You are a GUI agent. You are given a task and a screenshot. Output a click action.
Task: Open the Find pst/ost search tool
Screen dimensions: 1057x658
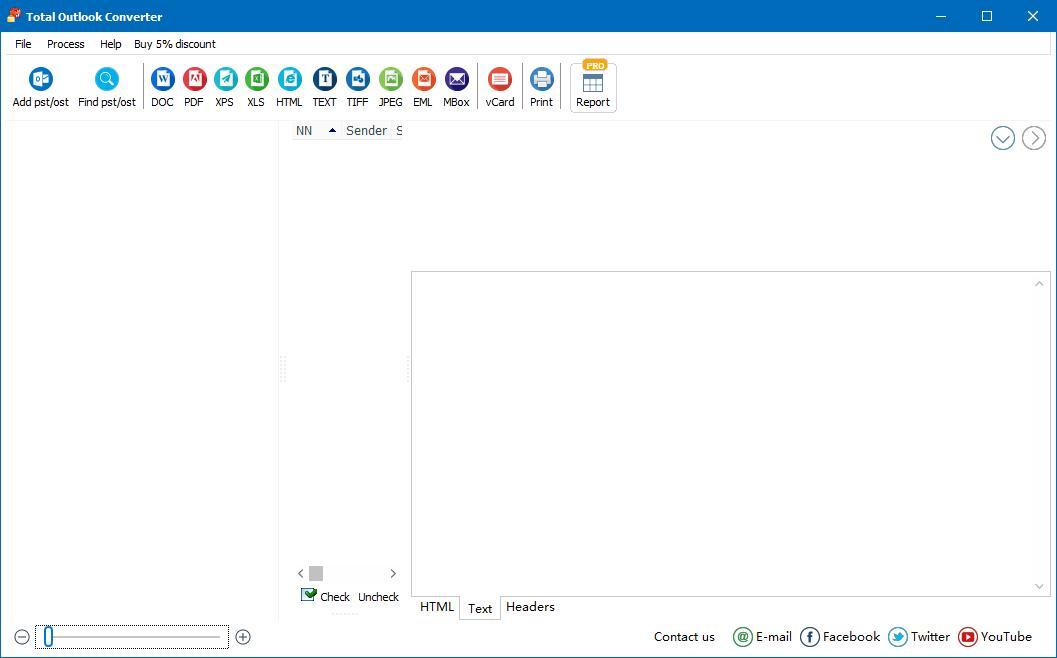coord(106,80)
